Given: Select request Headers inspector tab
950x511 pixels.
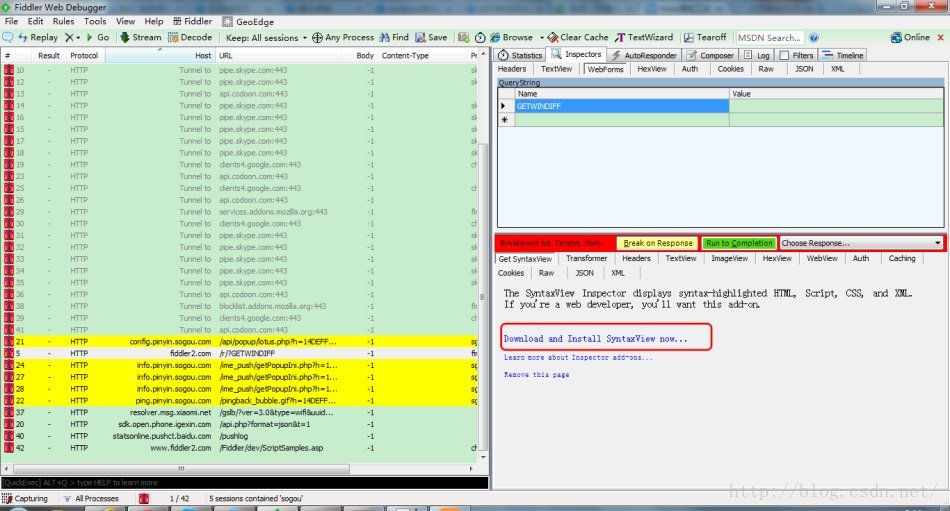Looking at the screenshot, I should click(512, 69).
